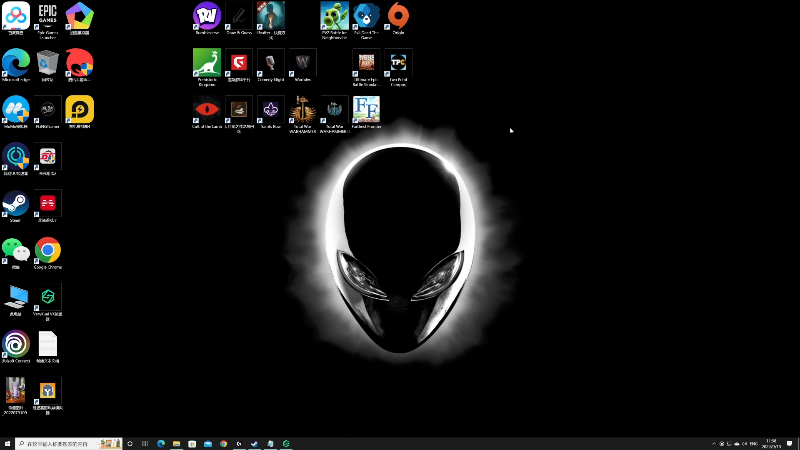Open Microsoft Edge desktop shortcut

tap(16, 64)
